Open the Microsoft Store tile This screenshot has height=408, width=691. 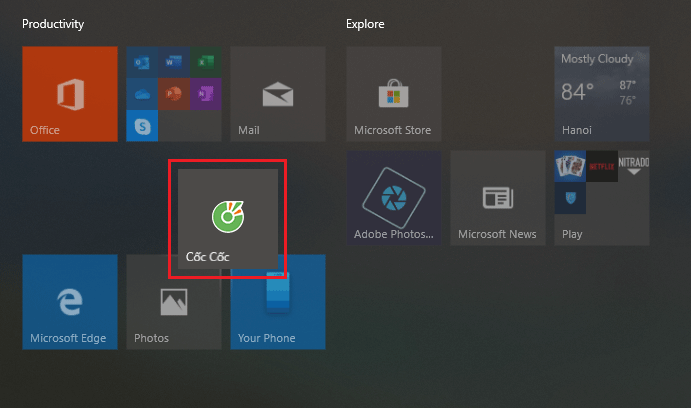(394, 94)
